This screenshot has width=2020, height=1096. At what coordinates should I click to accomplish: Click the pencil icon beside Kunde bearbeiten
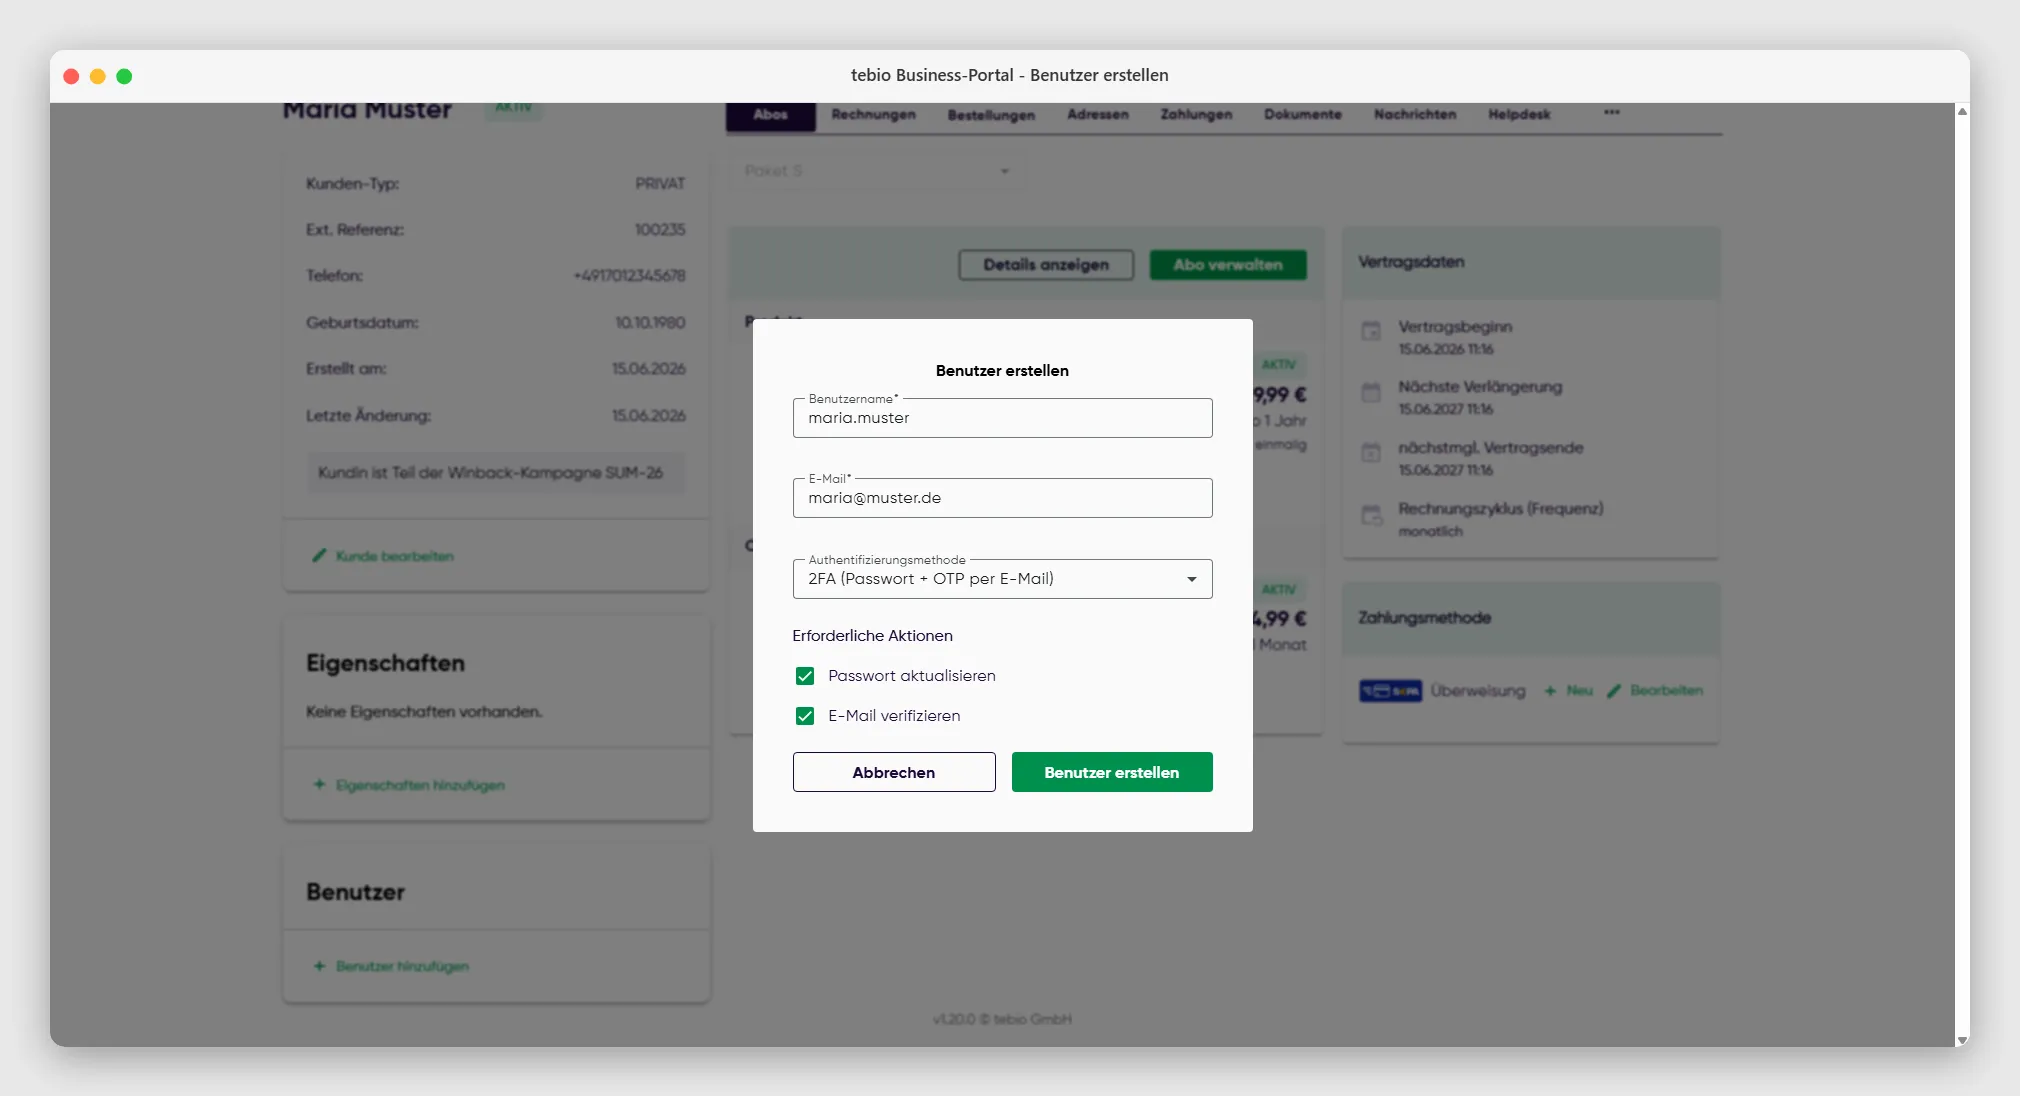coord(319,555)
